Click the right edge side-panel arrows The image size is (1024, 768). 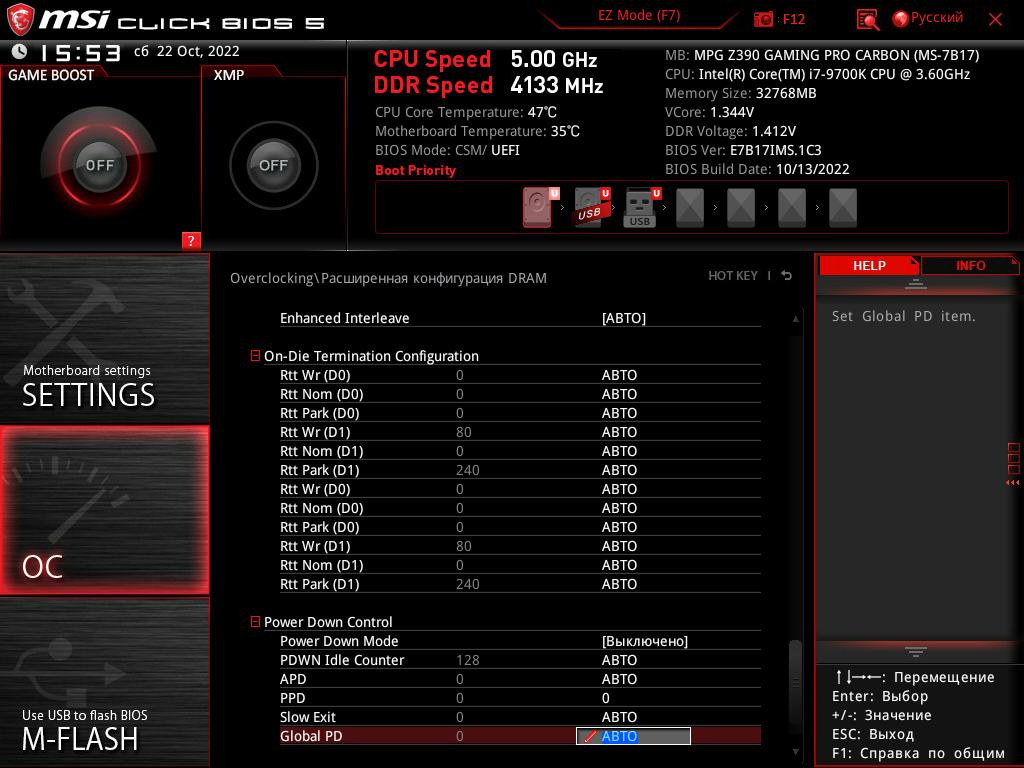[1012, 483]
